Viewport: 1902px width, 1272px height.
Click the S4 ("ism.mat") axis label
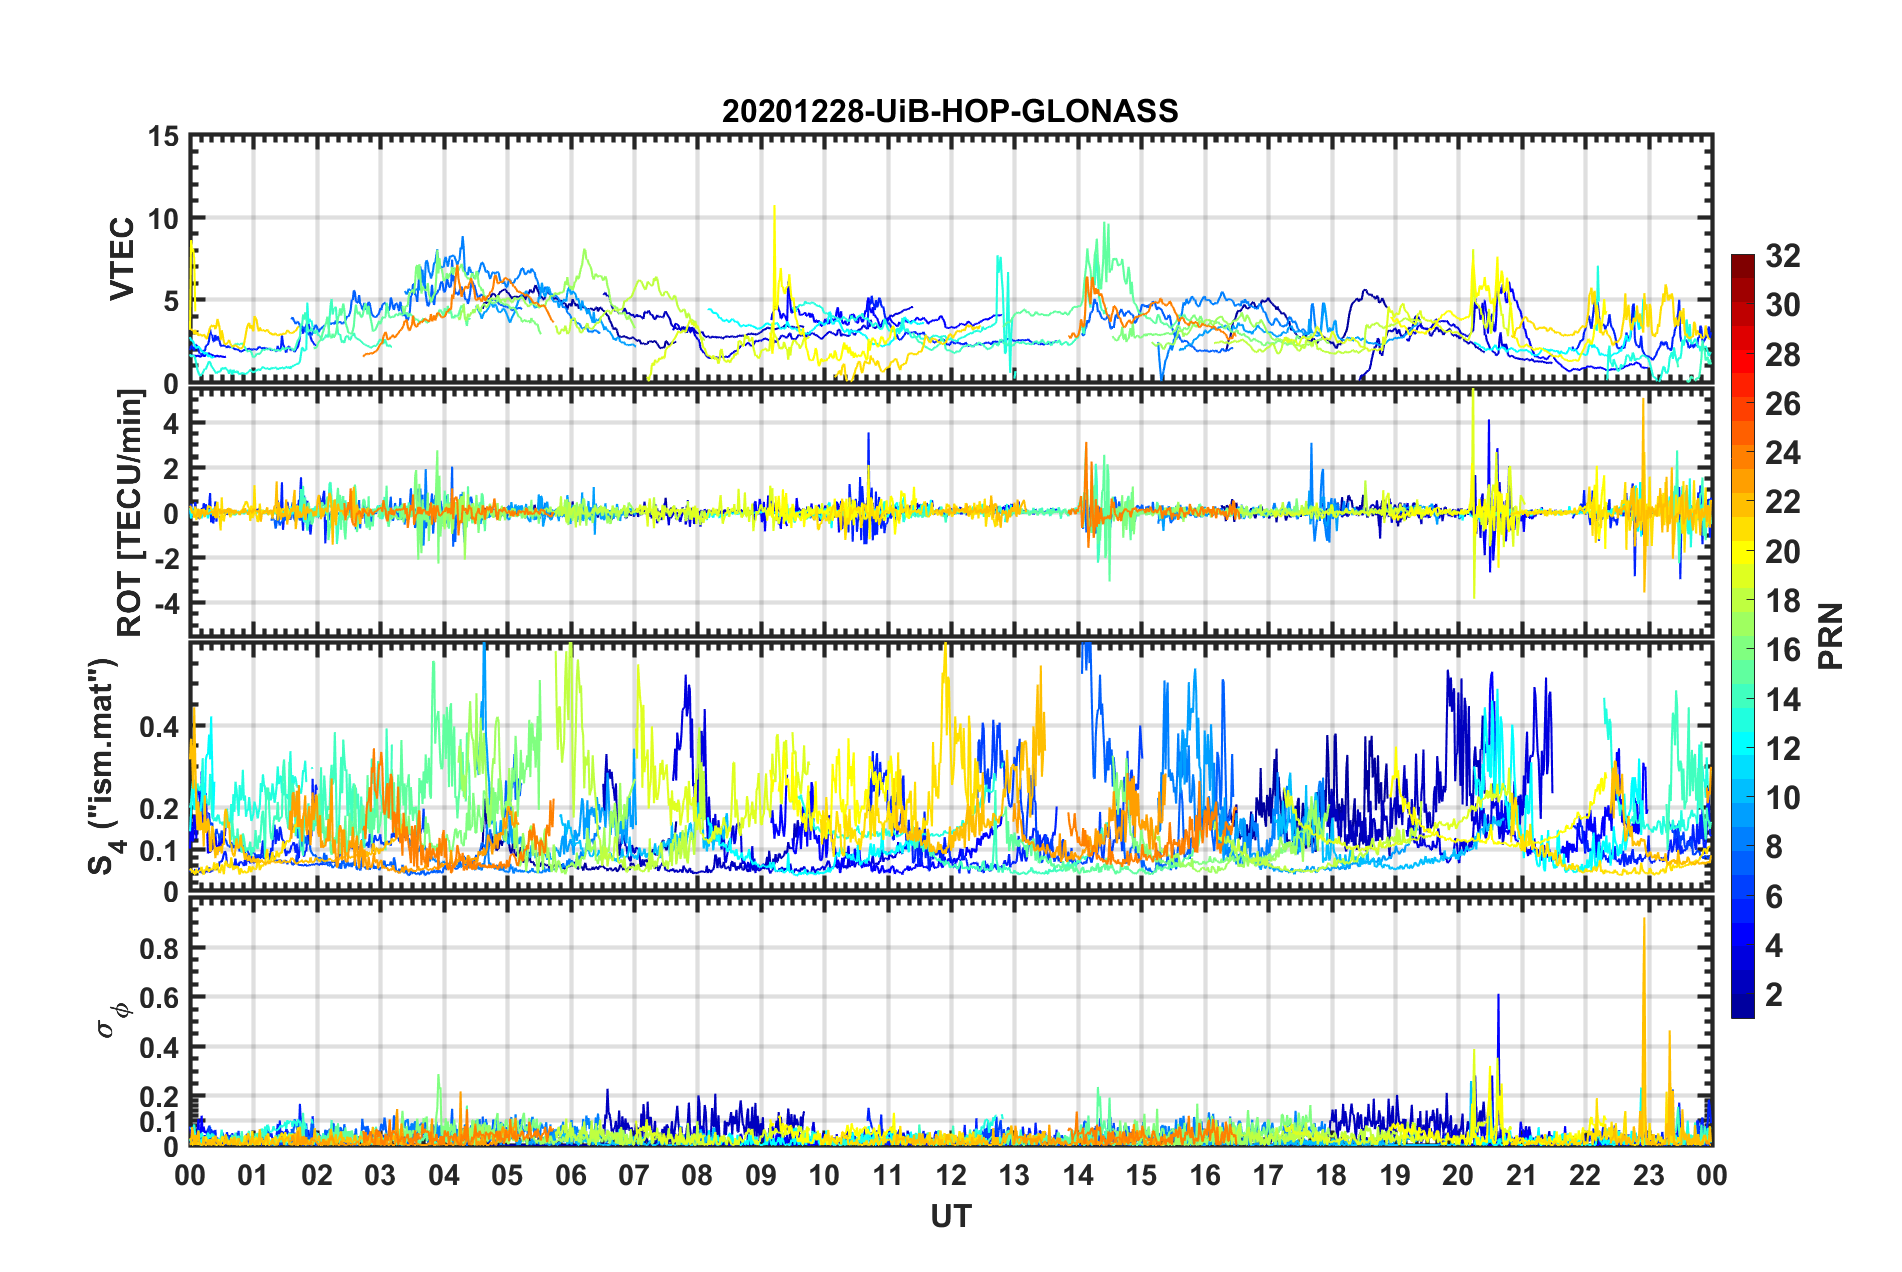coord(103,766)
